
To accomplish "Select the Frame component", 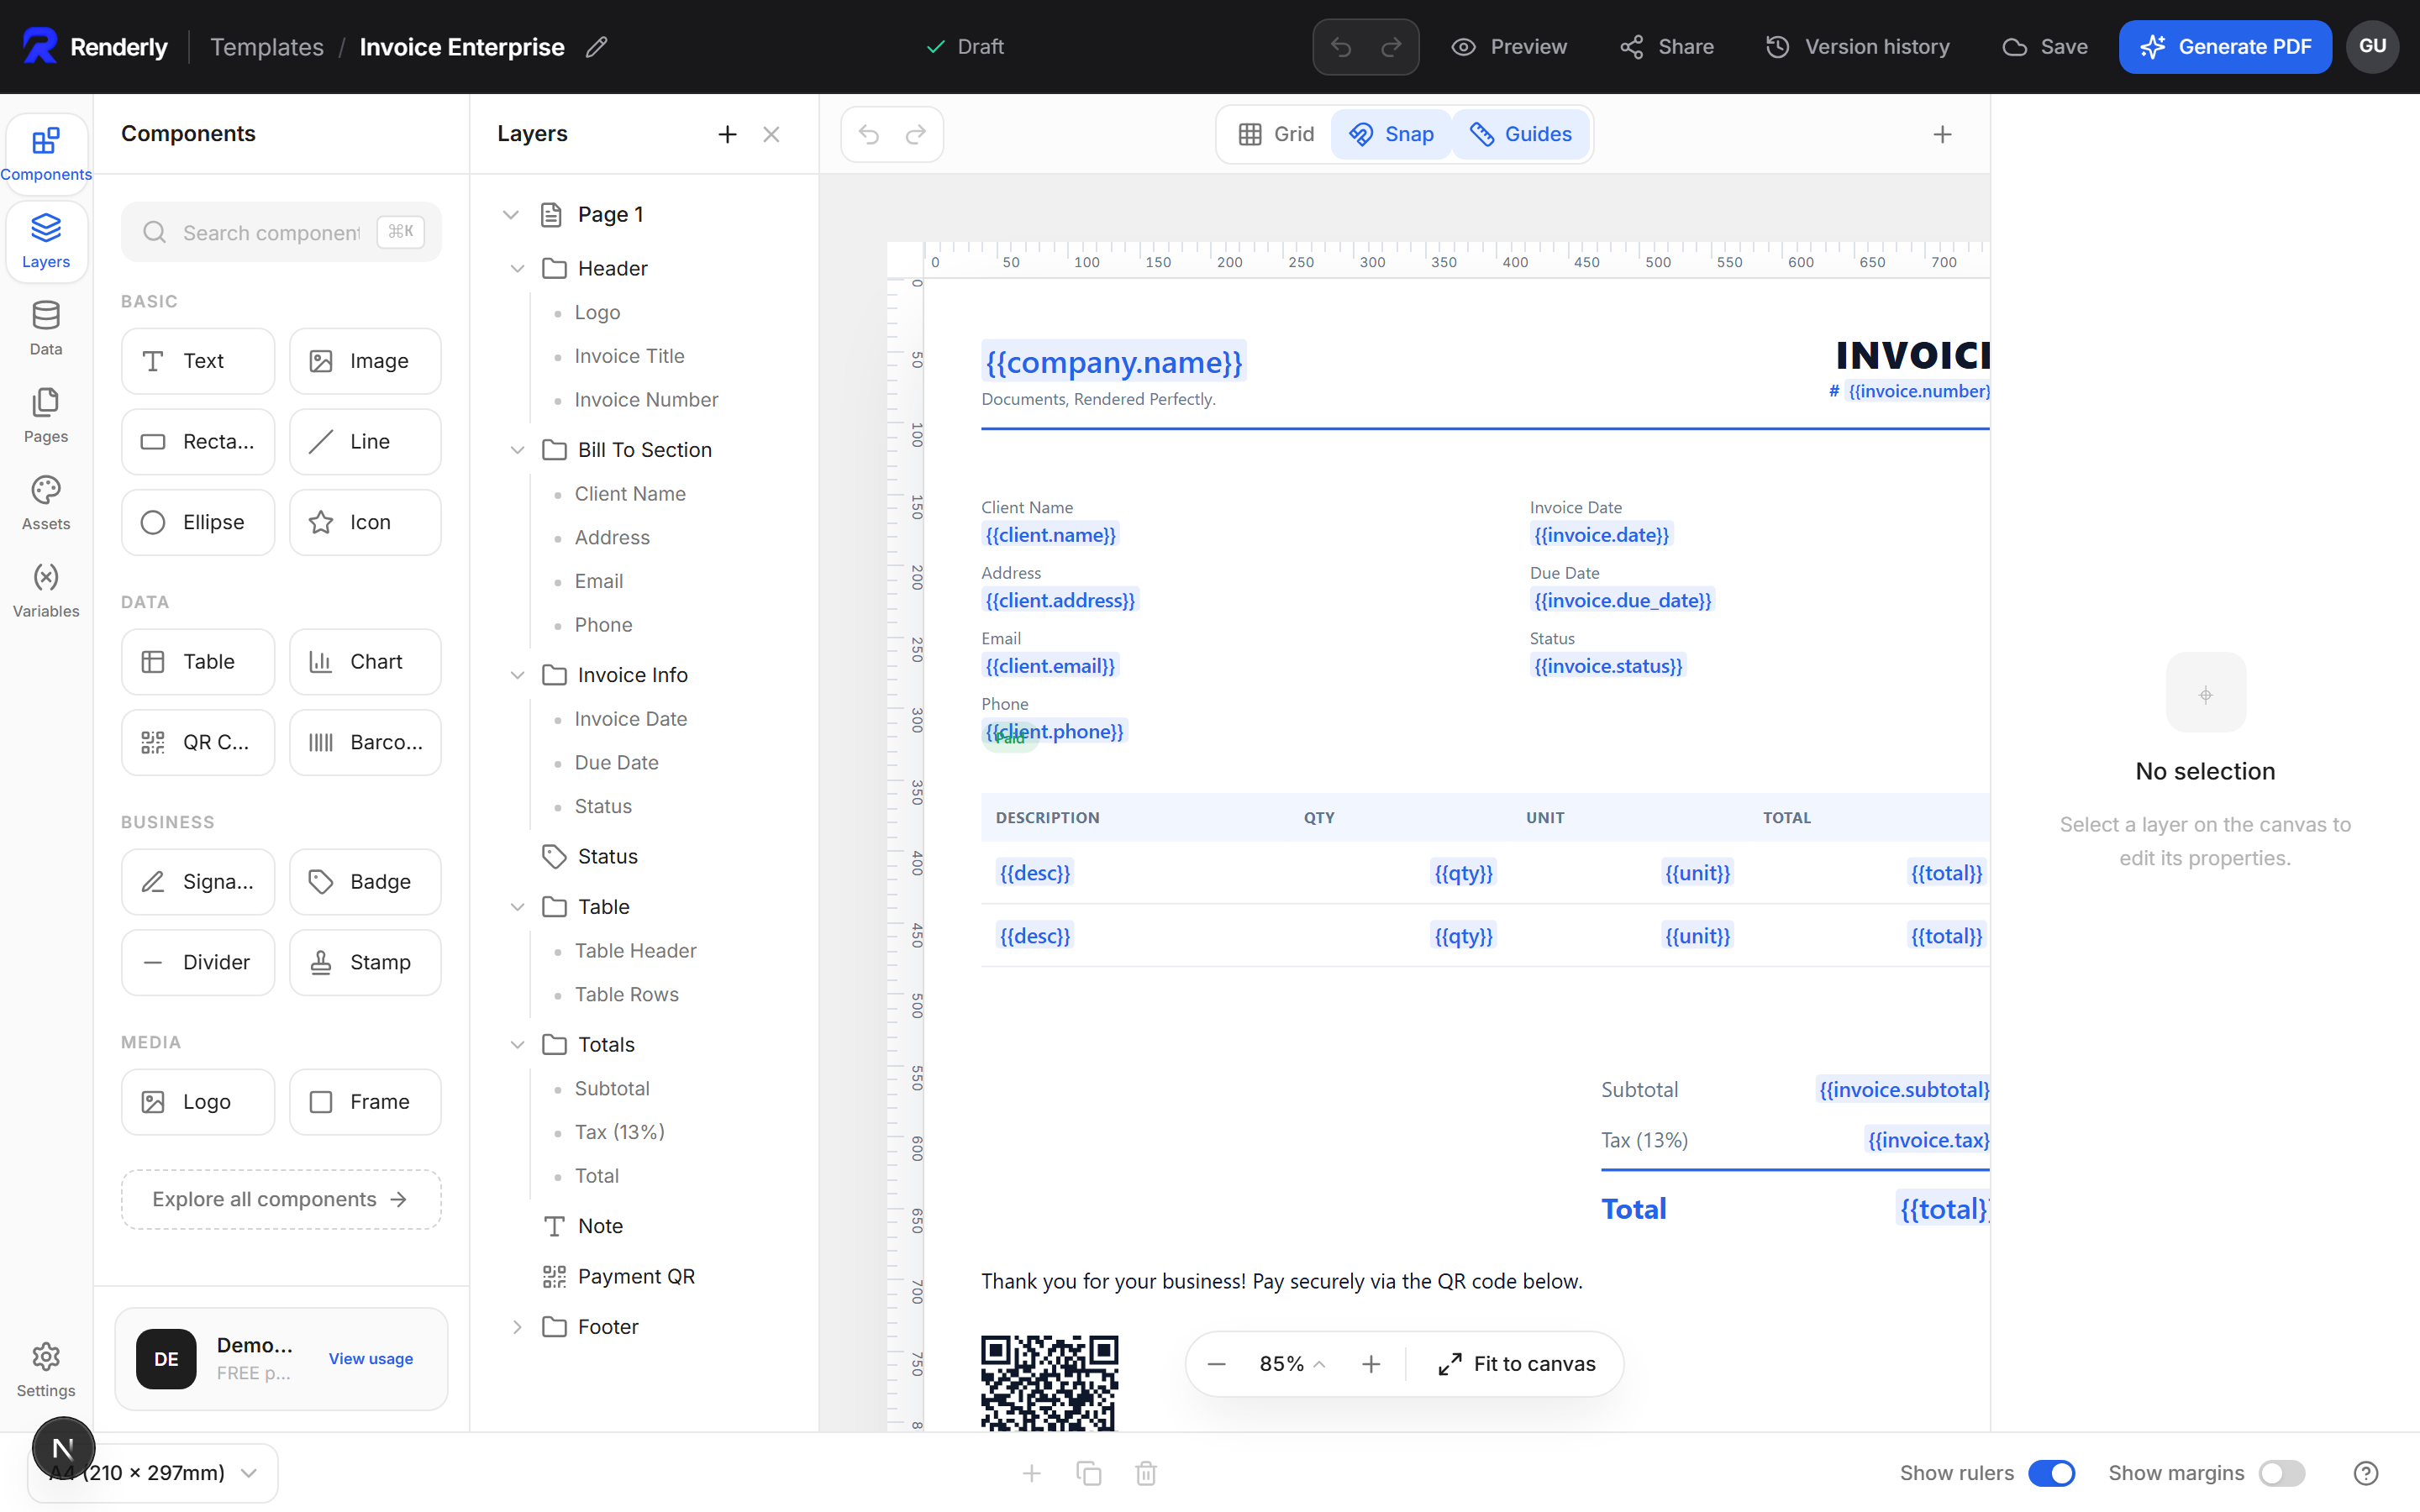I will [365, 1102].
